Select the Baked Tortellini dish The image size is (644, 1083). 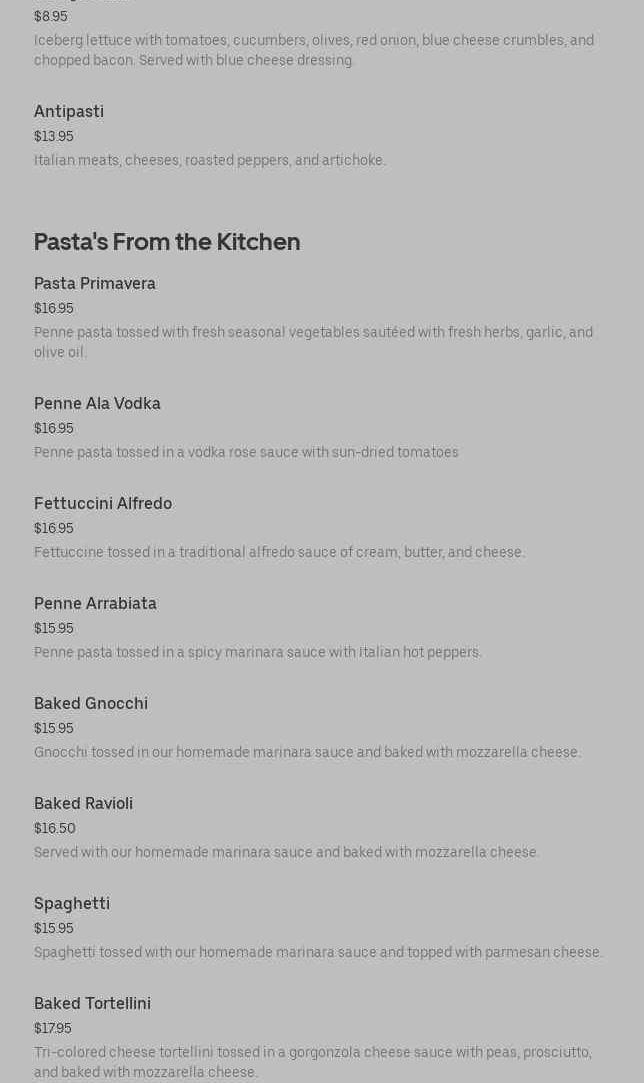[x=92, y=1004]
